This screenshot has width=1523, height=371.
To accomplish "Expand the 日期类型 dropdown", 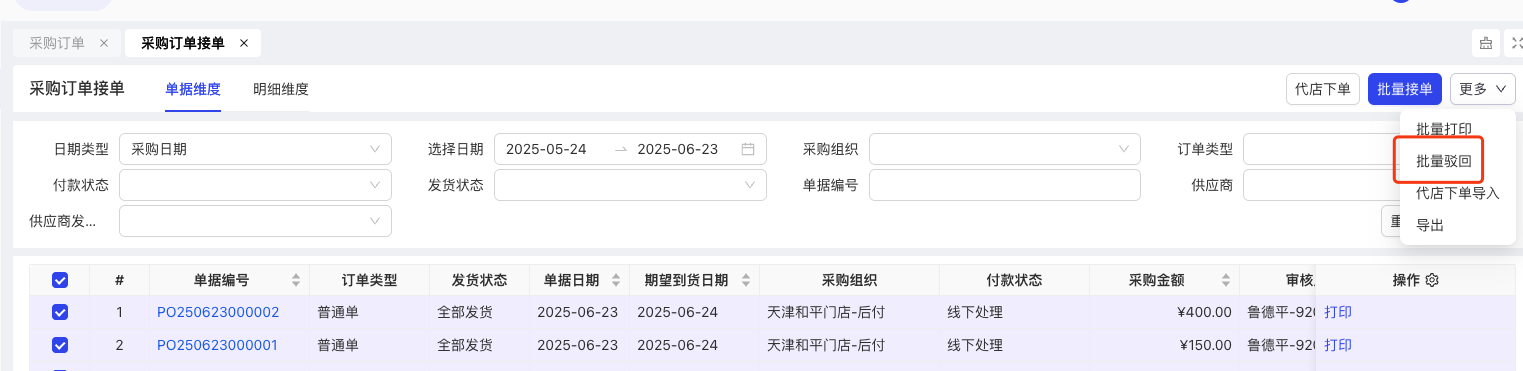I will pyautogui.click(x=255, y=149).
